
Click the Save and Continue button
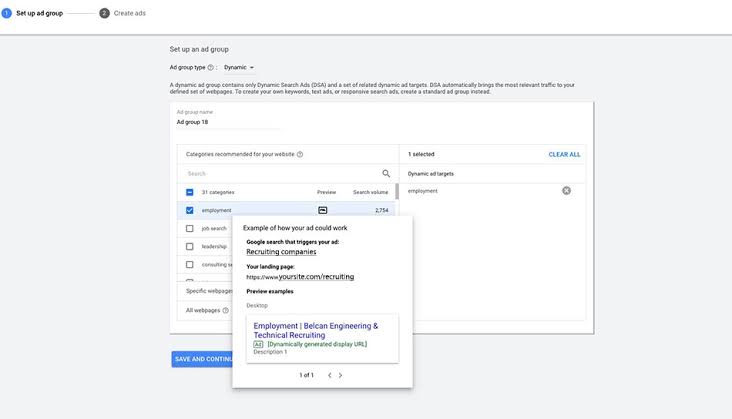pyautogui.click(x=202, y=359)
